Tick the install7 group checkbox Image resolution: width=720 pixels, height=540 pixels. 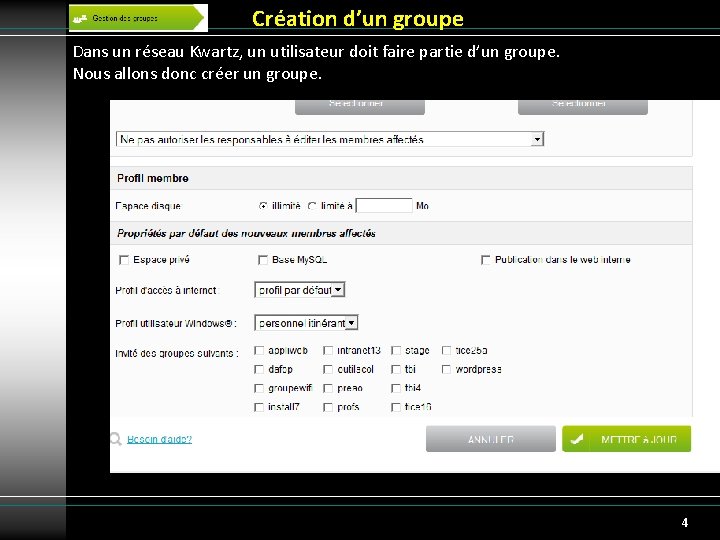[x=259, y=407]
